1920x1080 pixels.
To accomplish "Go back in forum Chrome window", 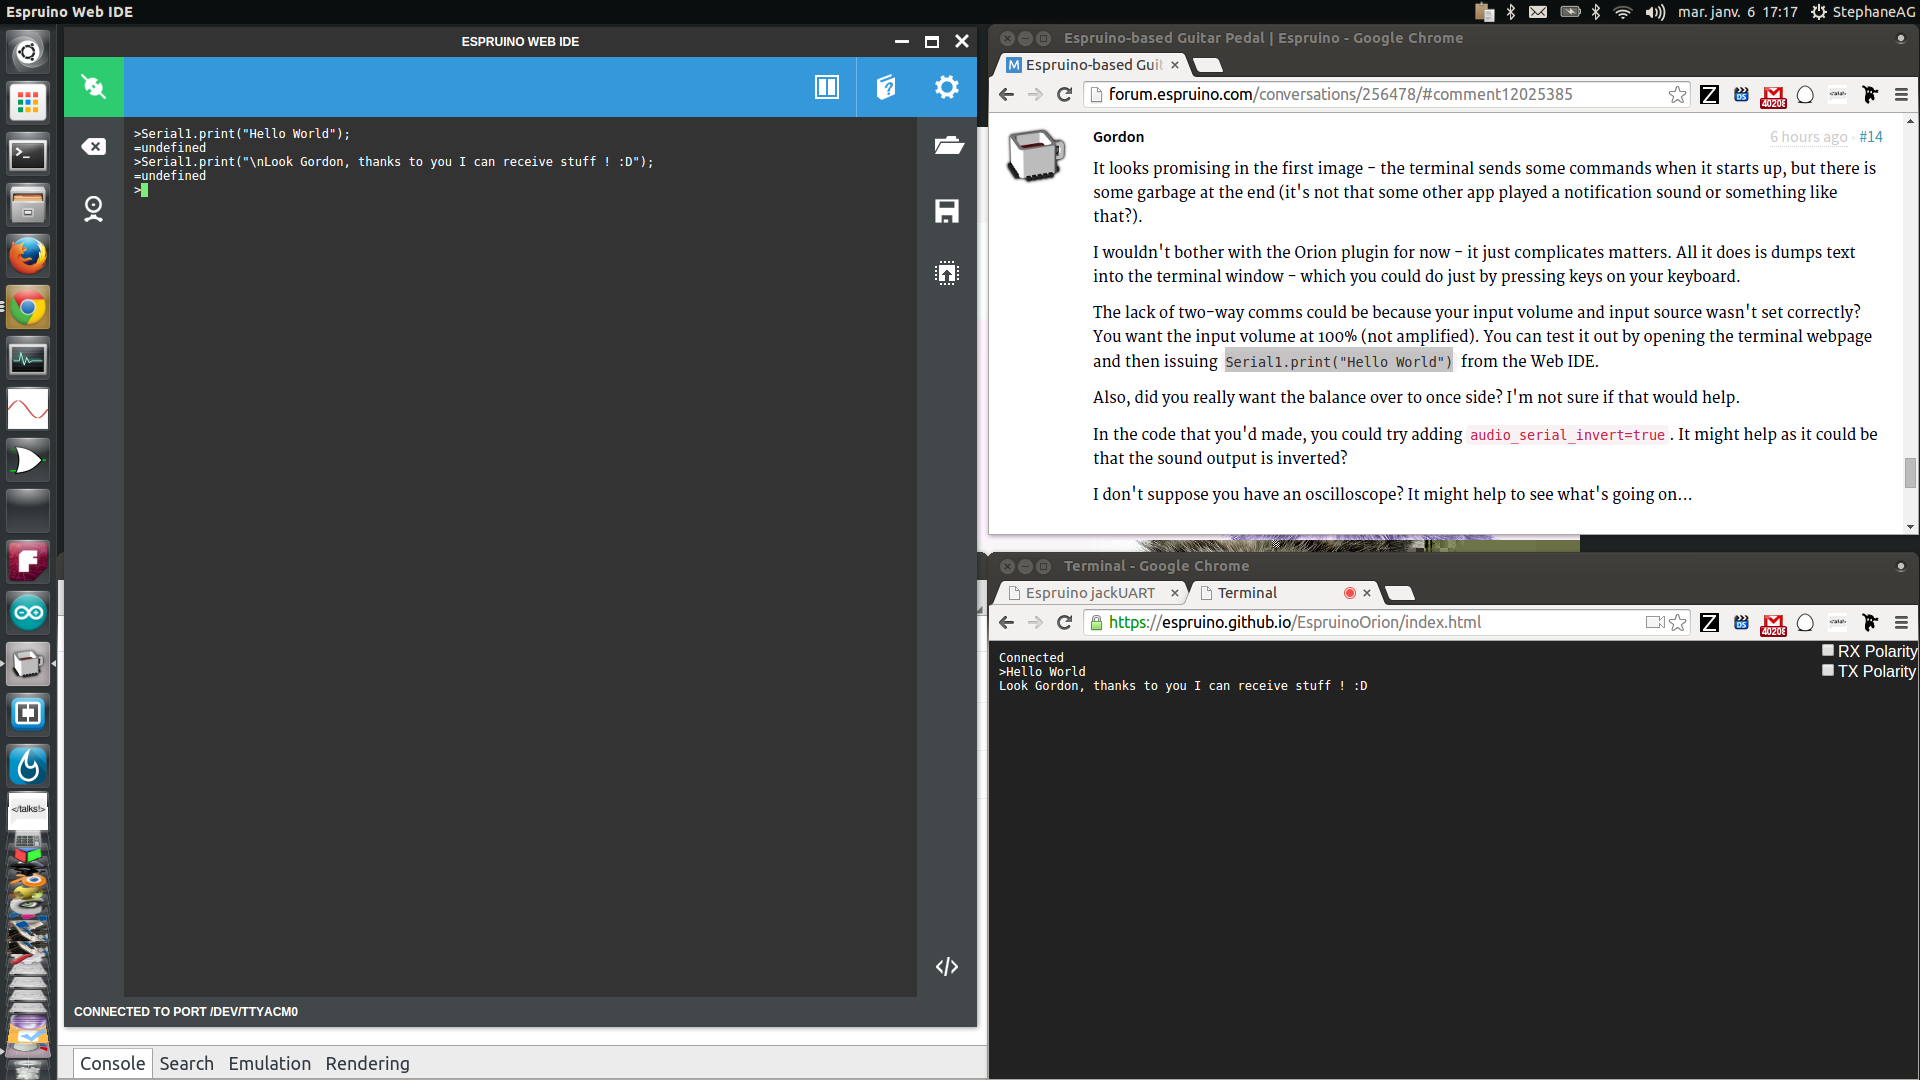I will click(x=1006, y=94).
